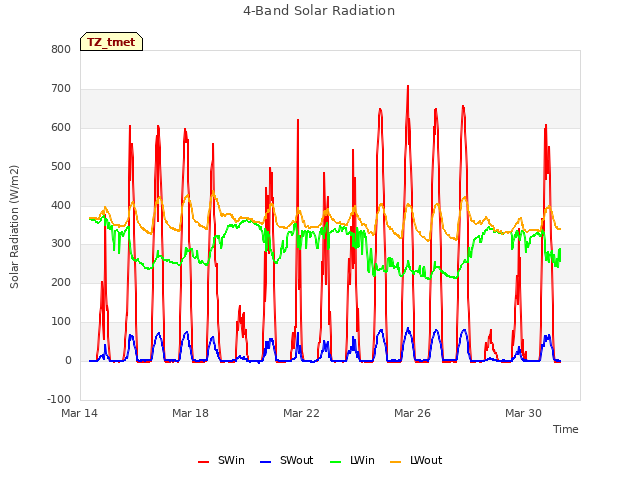Click the tallest SWin peak near Mar 26
The height and width of the screenshot is (480, 640).
(x=408, y=87)
